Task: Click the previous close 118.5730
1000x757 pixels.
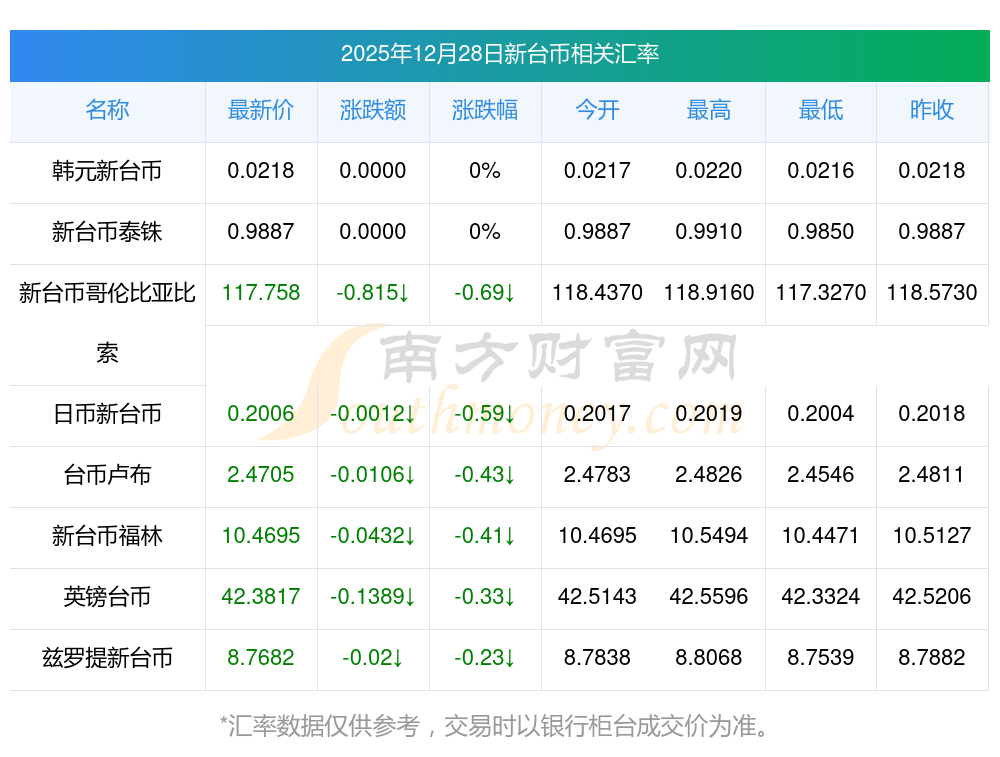Action: (932, 293)
